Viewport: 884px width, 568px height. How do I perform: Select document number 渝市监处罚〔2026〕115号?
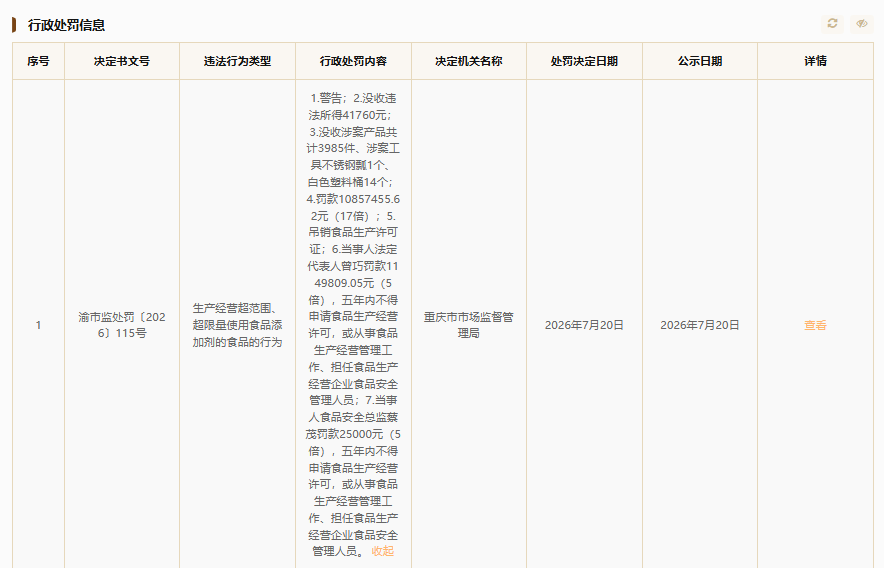point(122,325)
